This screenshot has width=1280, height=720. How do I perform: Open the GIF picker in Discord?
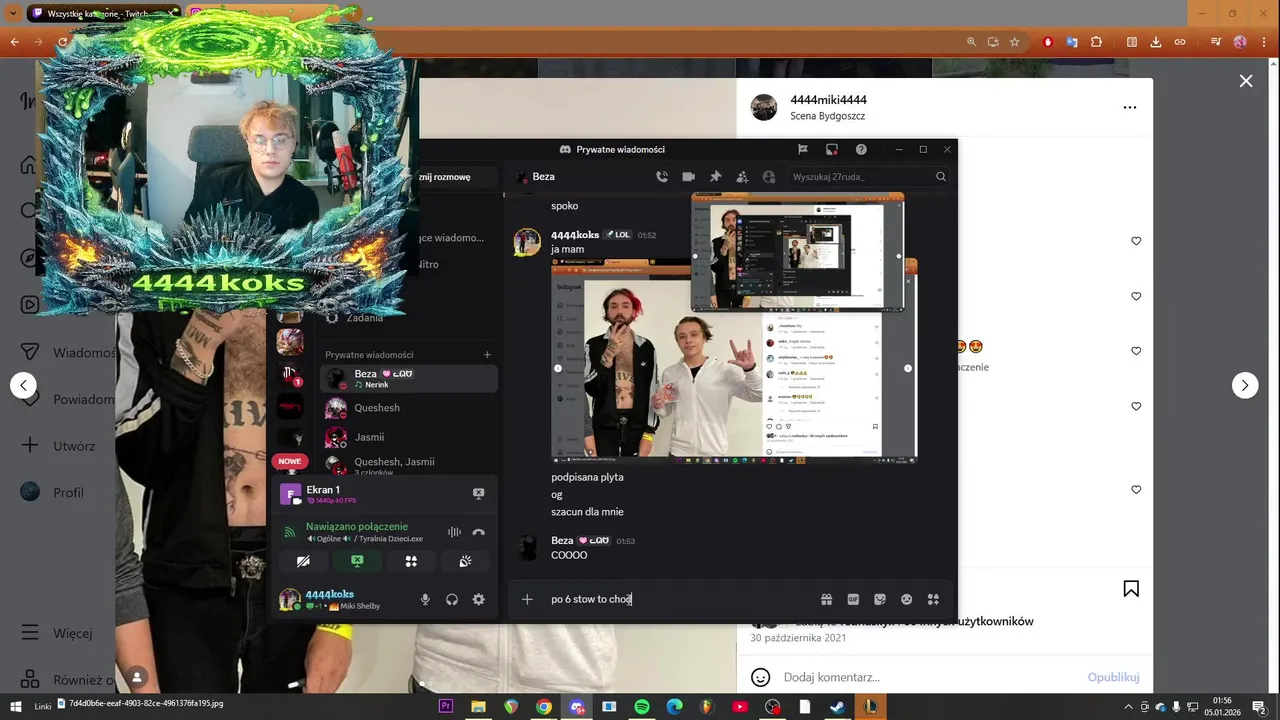click(853, 599)
